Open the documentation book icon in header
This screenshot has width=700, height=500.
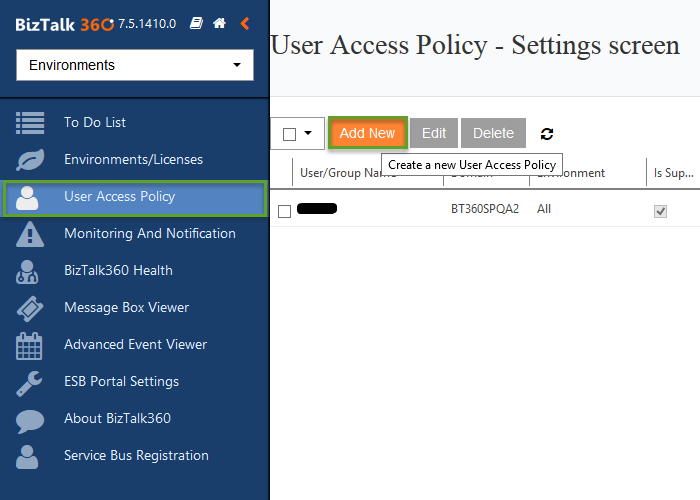point(196,23)
